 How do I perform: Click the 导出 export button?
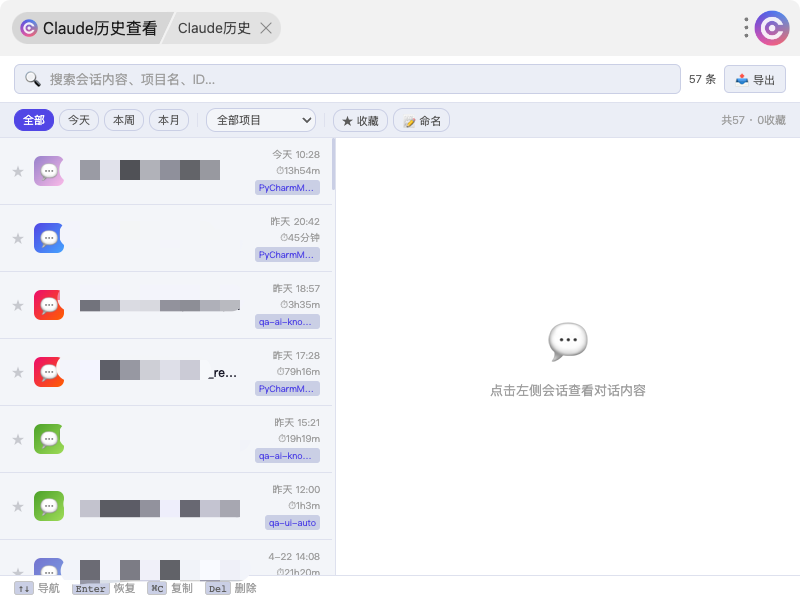[x=755, y=79]
